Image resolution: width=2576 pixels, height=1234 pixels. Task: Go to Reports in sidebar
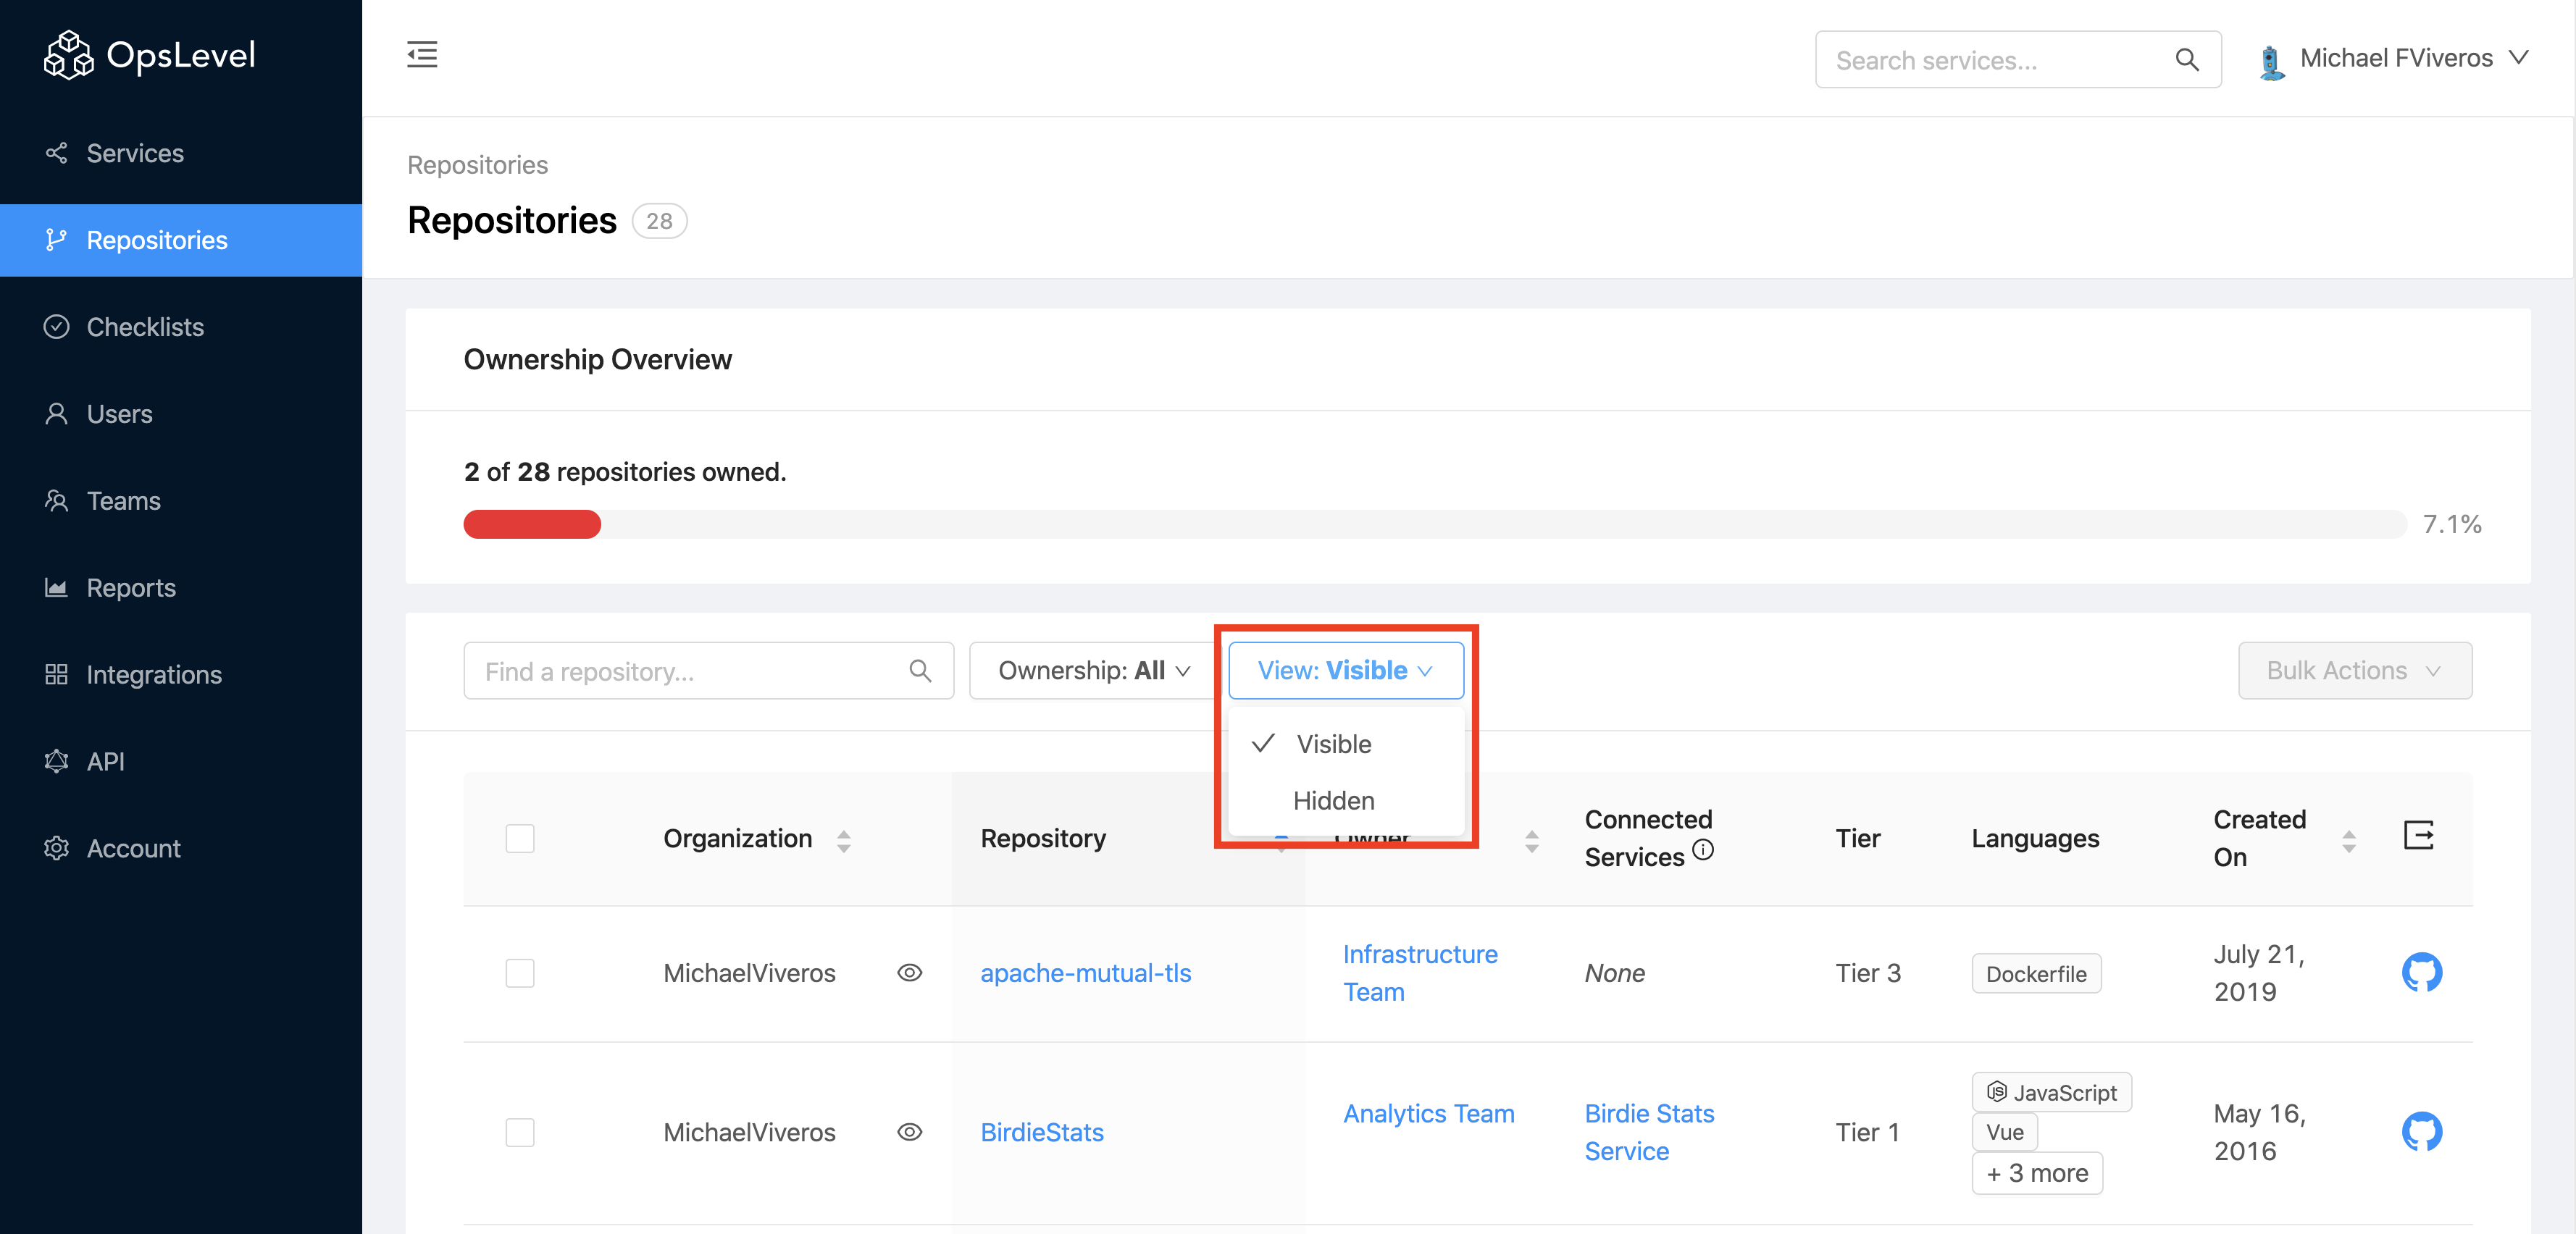tap(181, 587)
